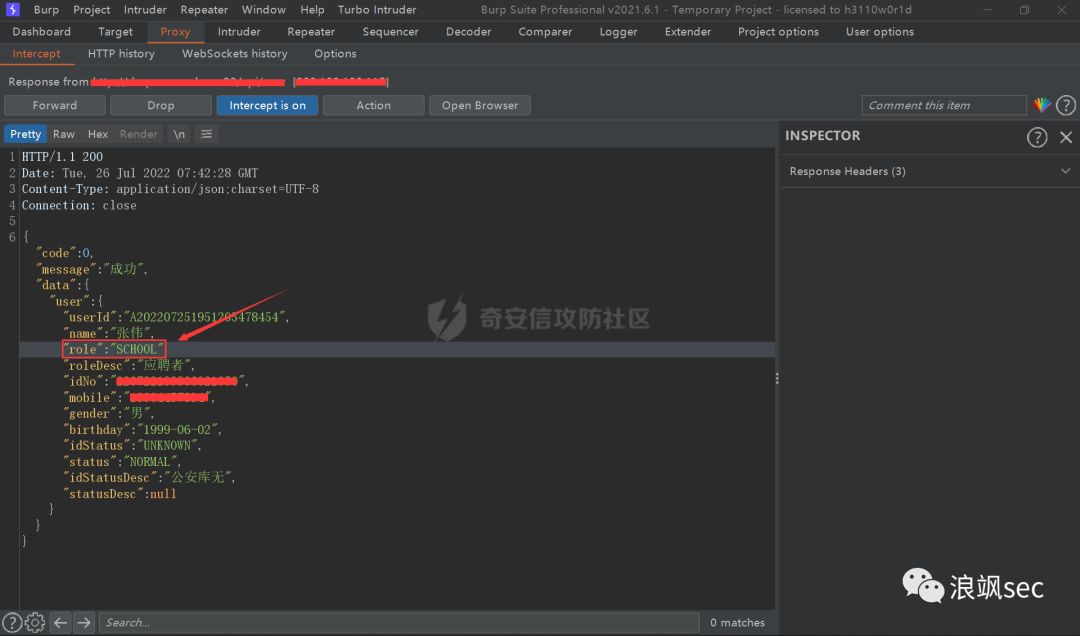Click the "status":"NORMAL" line
The height and width of the screenshot is (636, 1080).
(x=122, y=462)
